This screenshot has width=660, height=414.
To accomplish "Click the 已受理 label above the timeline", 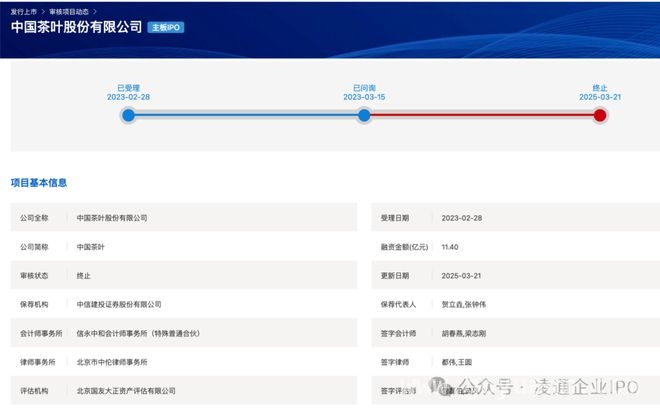I will (x=128, y=88).
